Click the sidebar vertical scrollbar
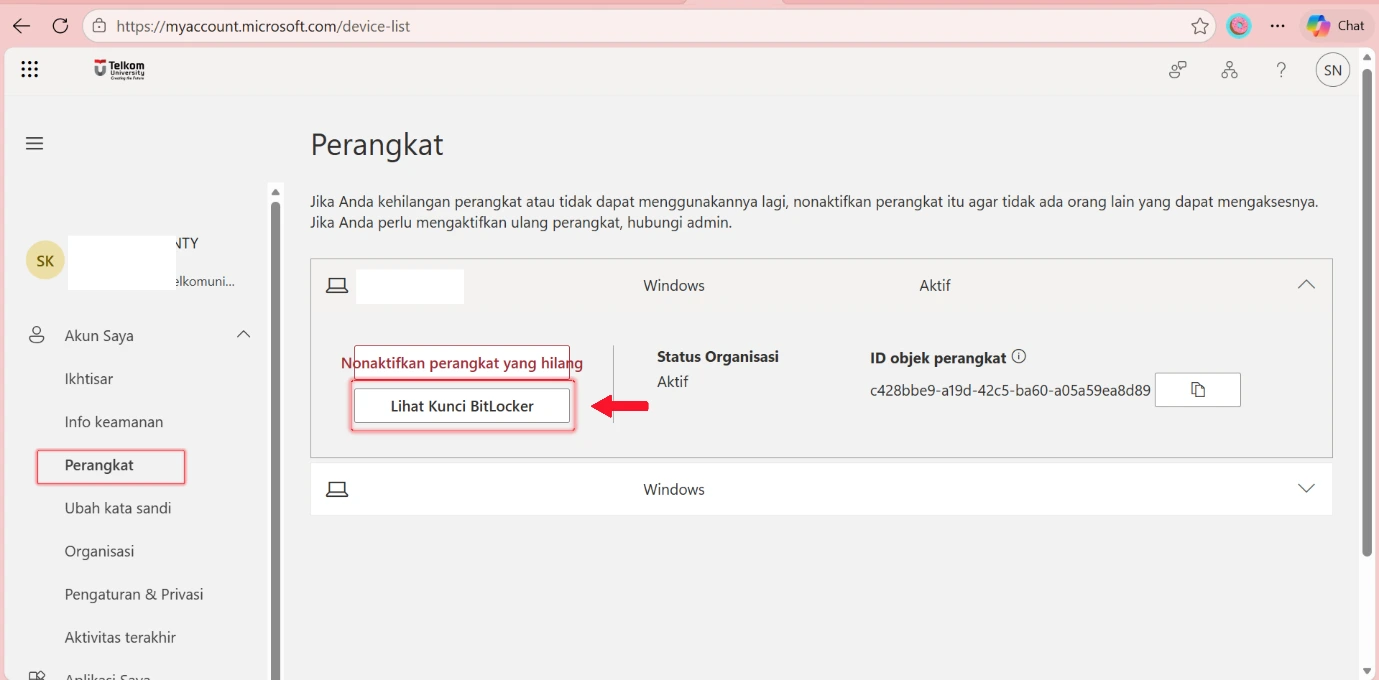This screenshot has height=680, width=1379. coord(276,440)
